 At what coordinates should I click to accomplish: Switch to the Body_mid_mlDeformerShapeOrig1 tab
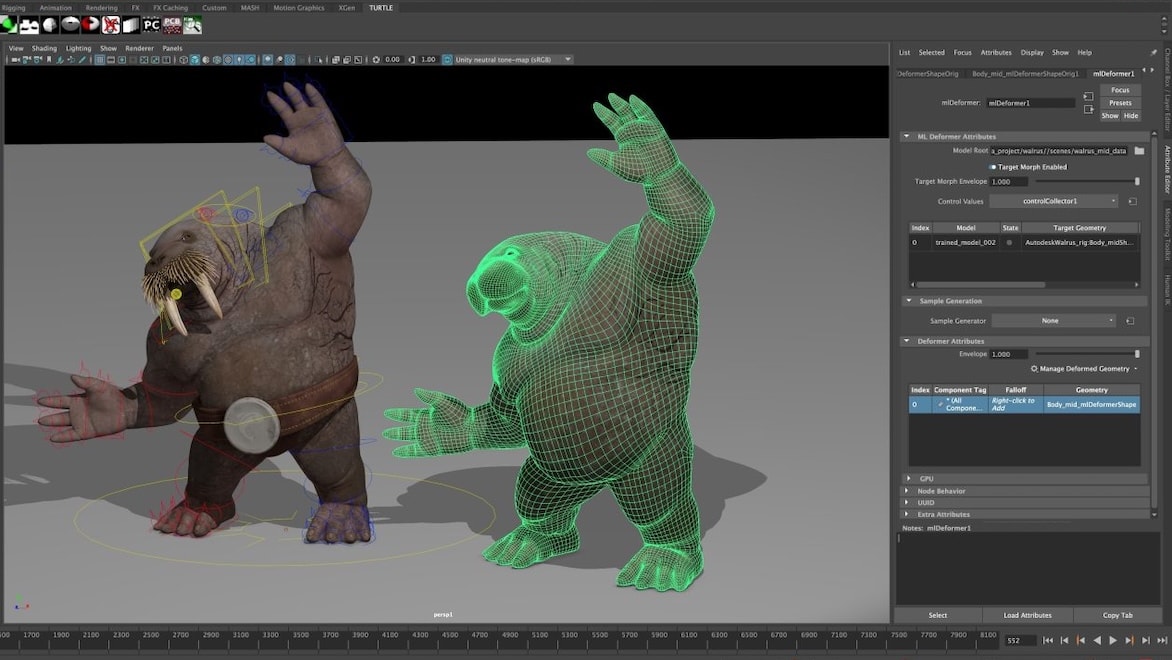click(x=1025, y=73)
